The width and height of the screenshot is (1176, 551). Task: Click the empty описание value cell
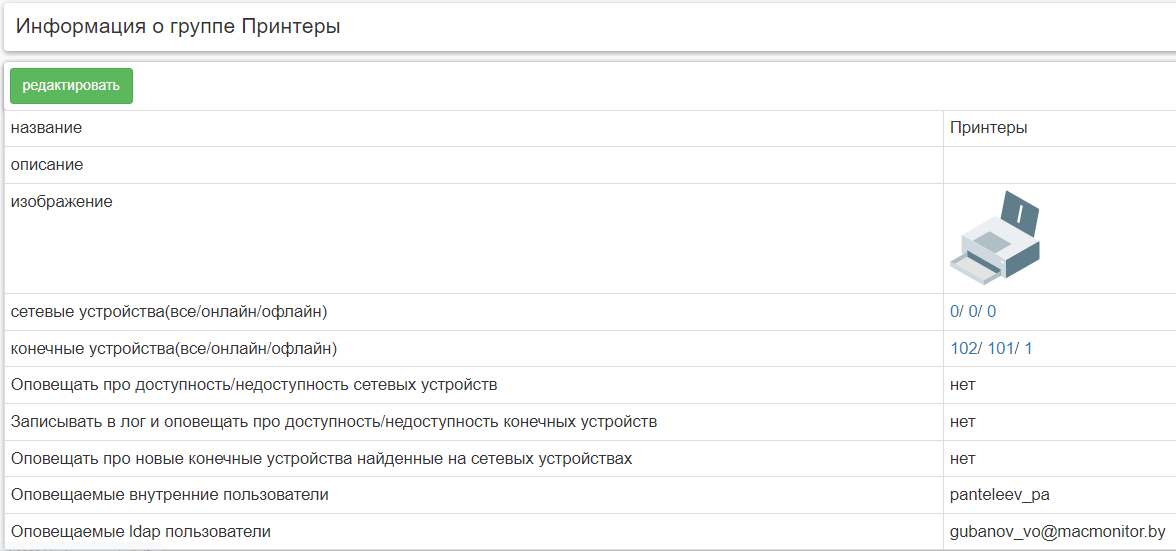click(x=1058, y=165)
